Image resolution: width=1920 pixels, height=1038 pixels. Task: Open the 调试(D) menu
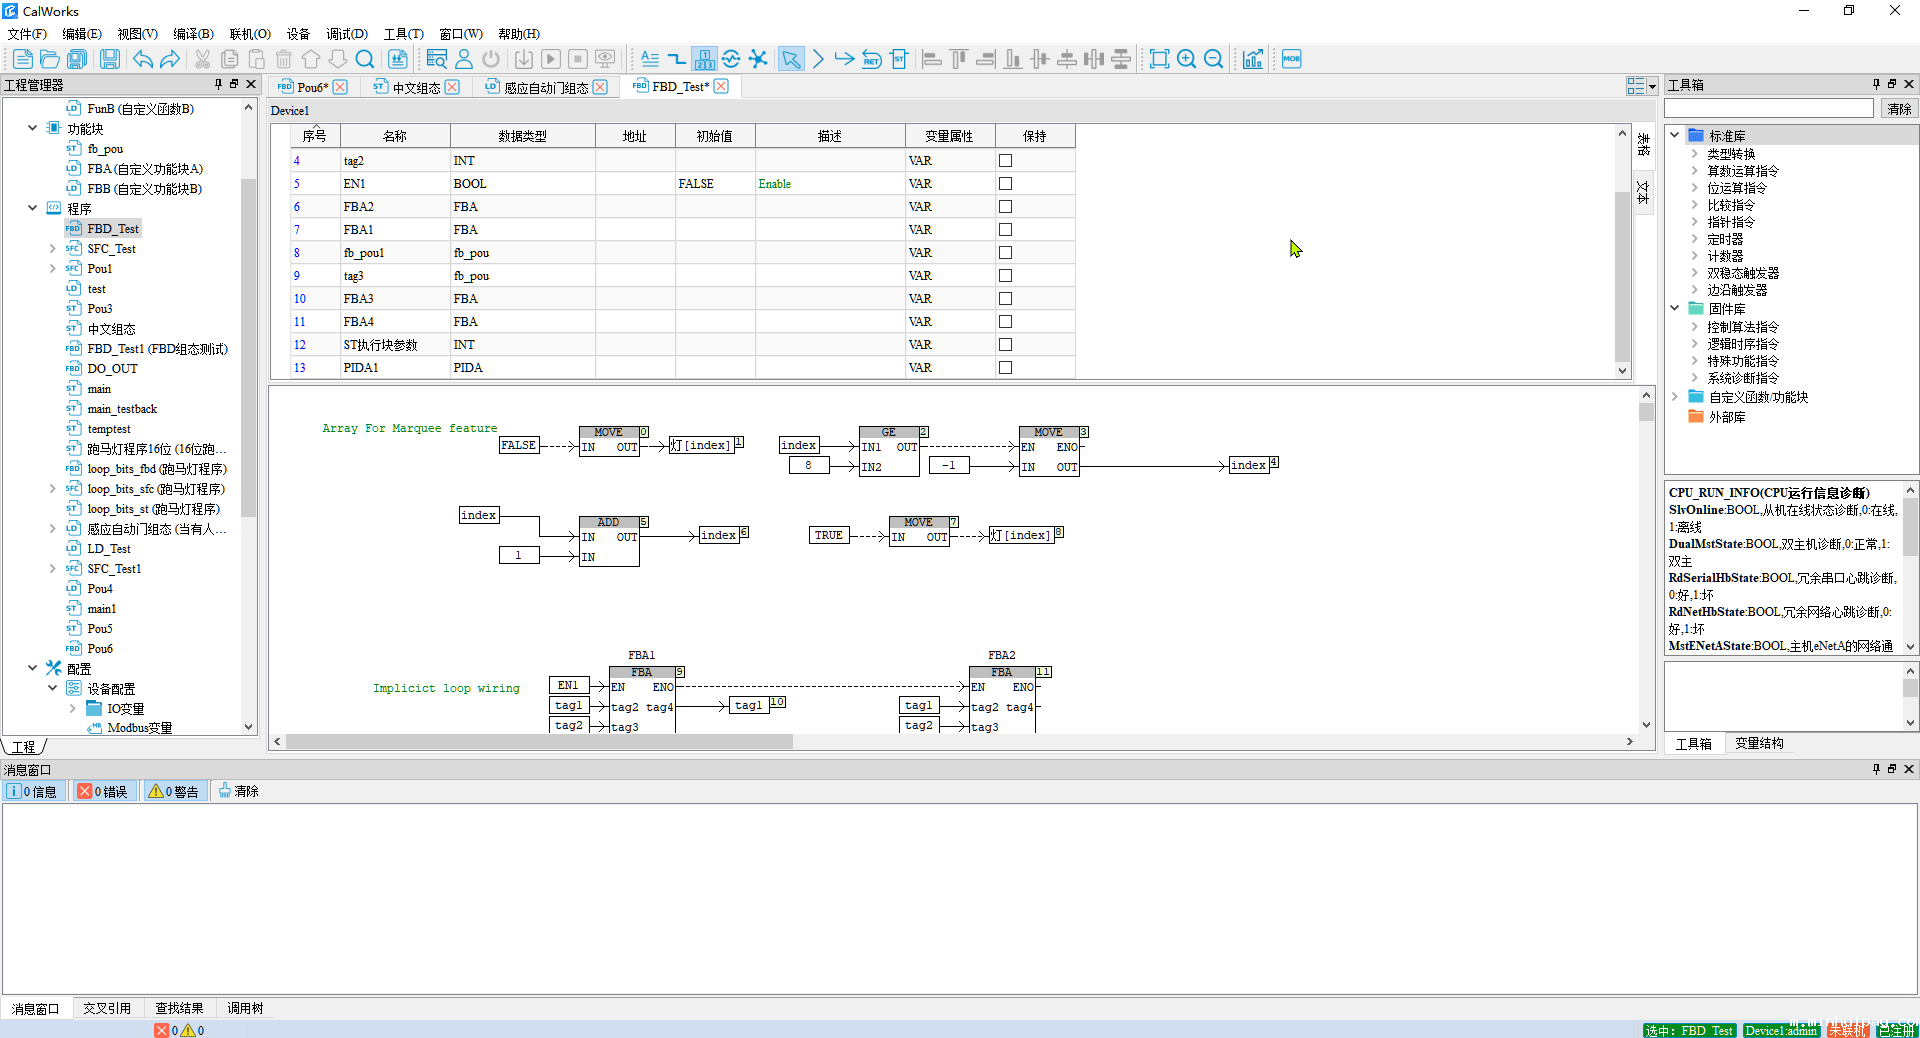point(346,34)
